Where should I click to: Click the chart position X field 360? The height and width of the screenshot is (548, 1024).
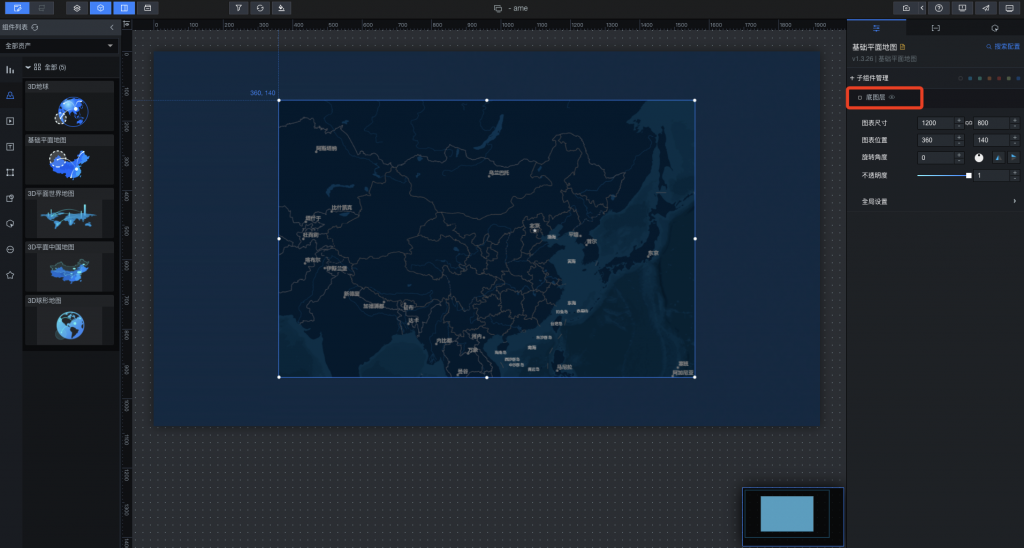click(x=936, y=140)
